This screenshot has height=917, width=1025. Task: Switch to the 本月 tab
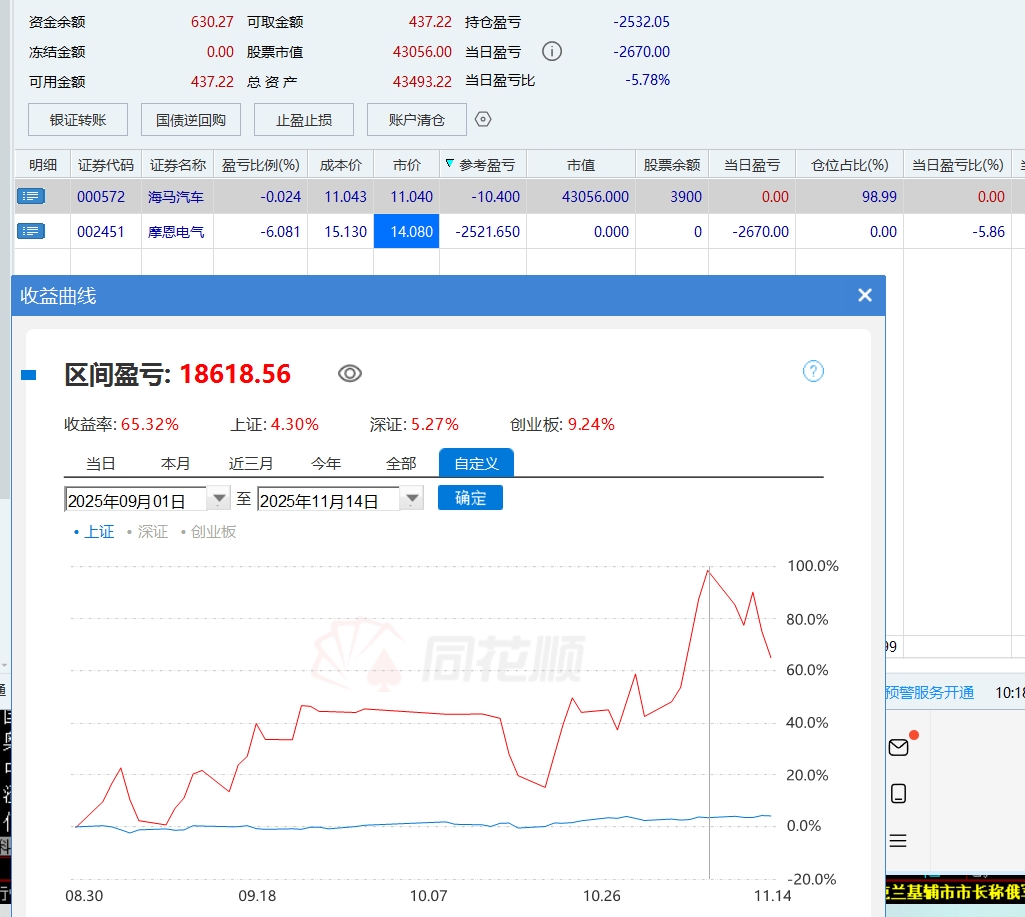[175, 463]
